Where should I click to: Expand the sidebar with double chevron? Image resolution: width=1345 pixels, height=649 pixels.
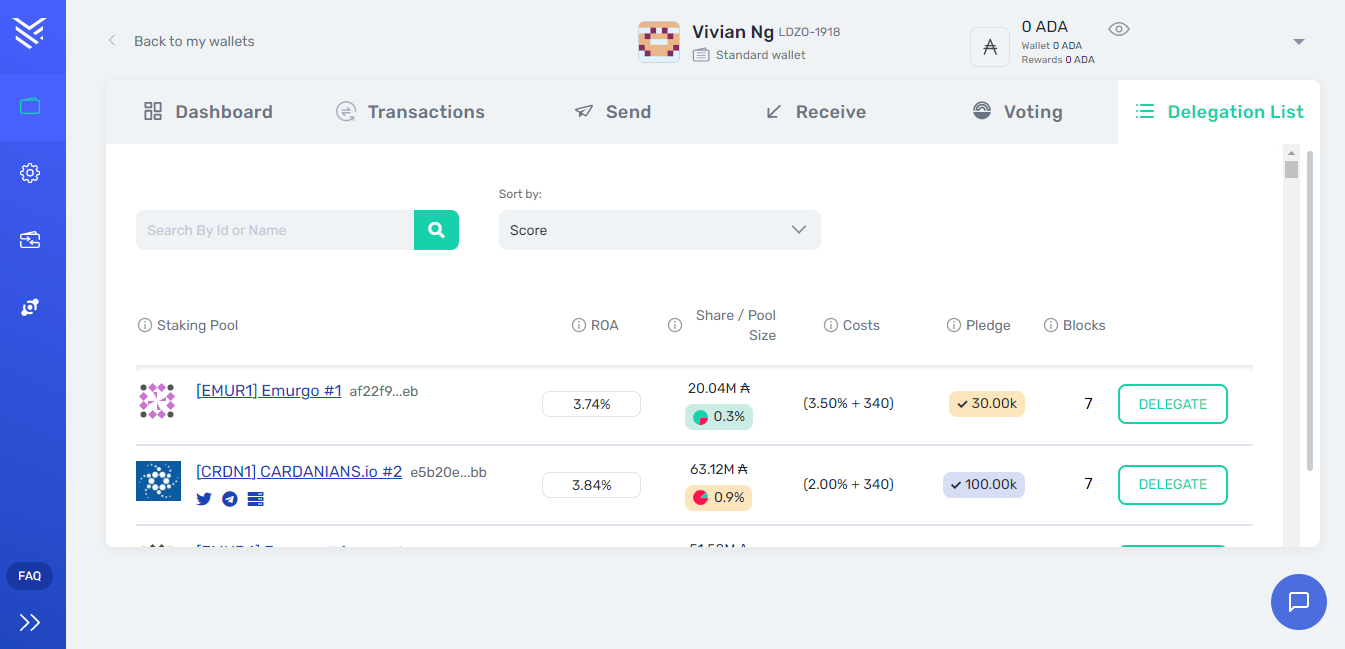pyautogui.click(x=30, y=622)
